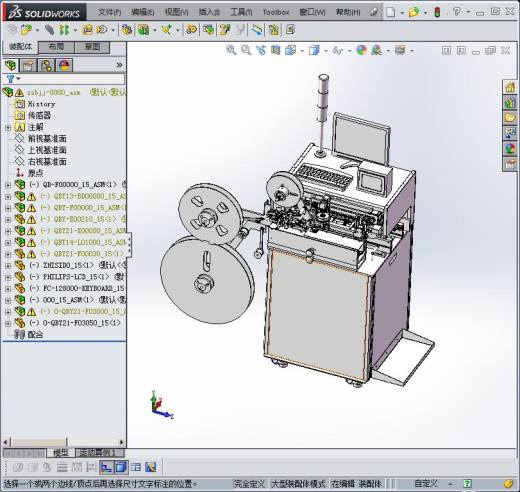Open the 工具(T) menu

(241, 12)
